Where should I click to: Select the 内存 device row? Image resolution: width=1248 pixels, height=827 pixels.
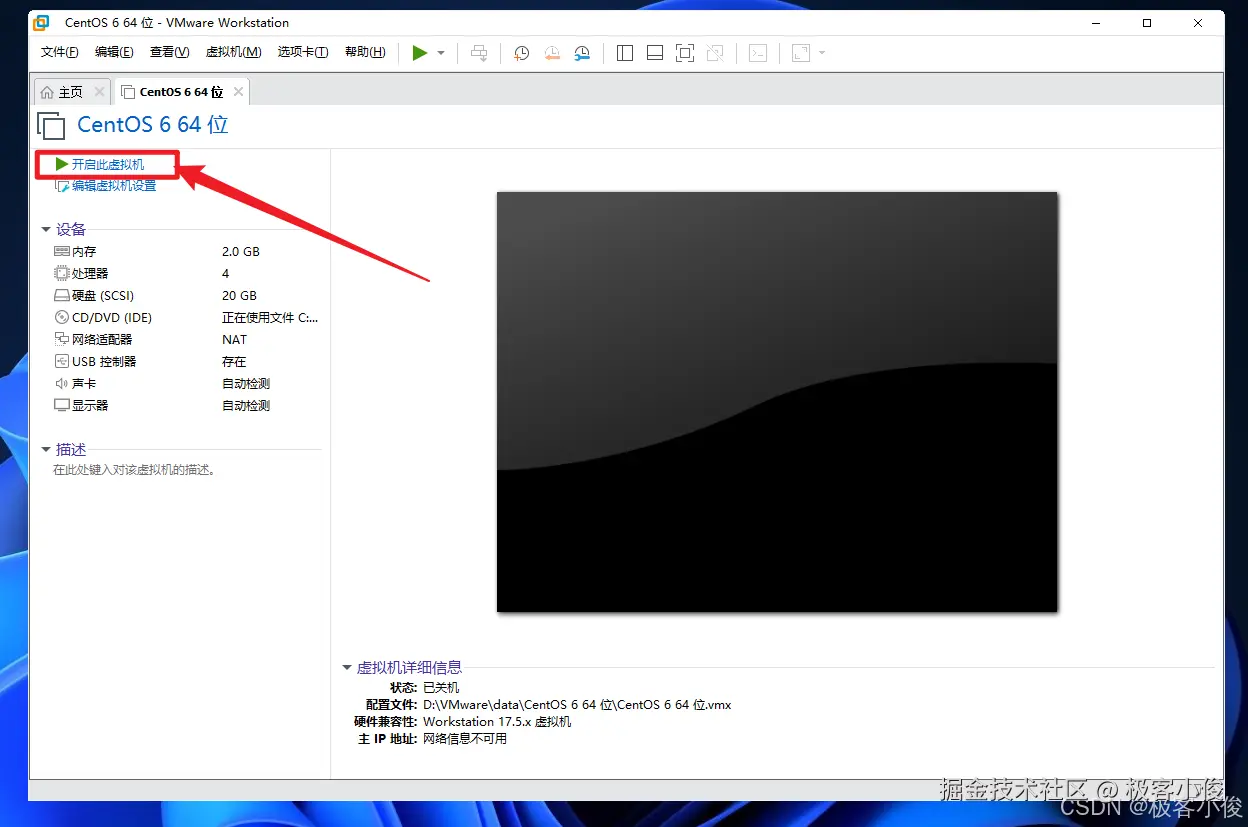click(x=187, y=252)
